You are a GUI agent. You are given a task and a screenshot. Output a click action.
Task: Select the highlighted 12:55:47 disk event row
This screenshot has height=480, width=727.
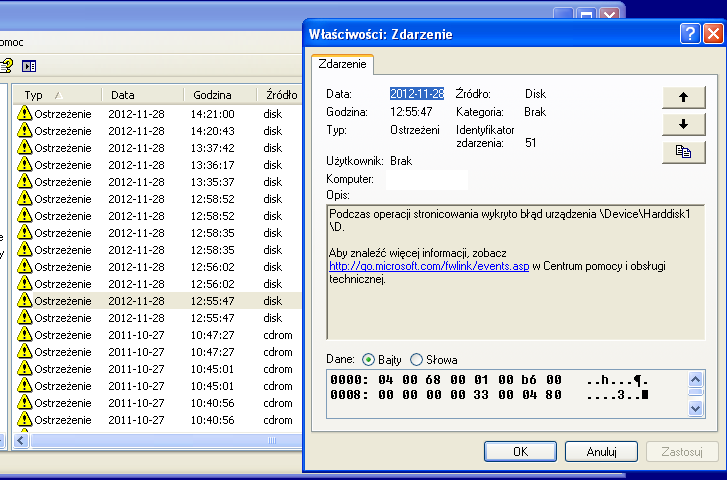[158, 301]
